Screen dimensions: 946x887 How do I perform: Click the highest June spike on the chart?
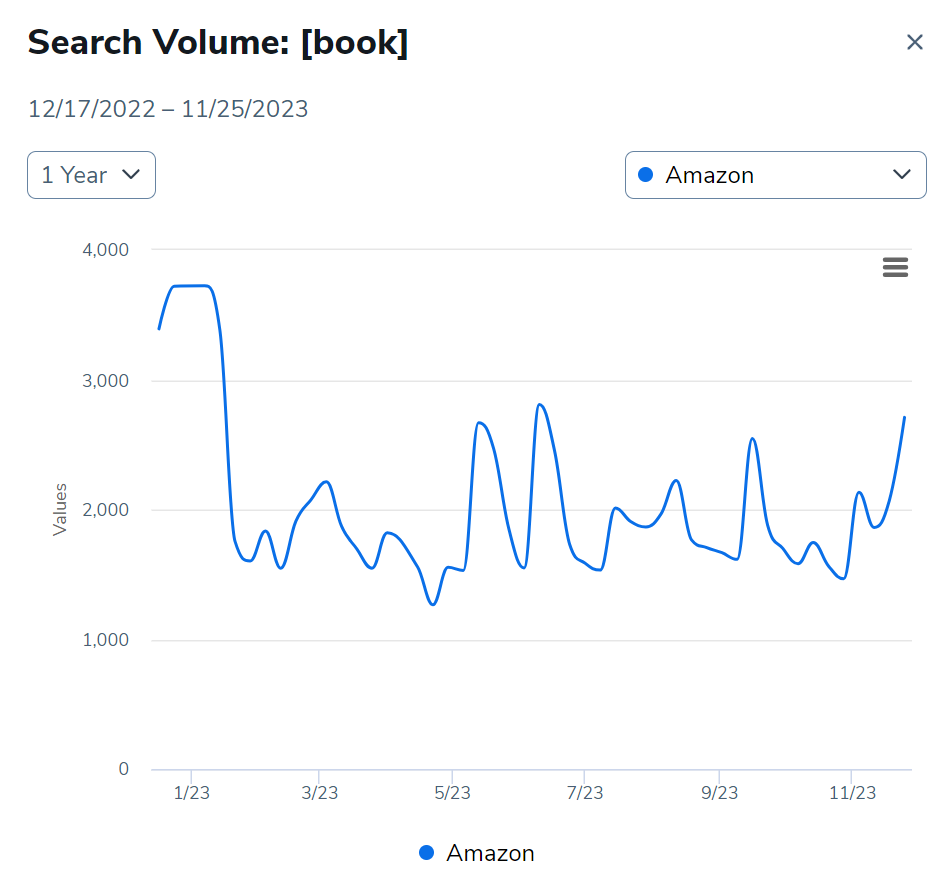coord(541,403)
